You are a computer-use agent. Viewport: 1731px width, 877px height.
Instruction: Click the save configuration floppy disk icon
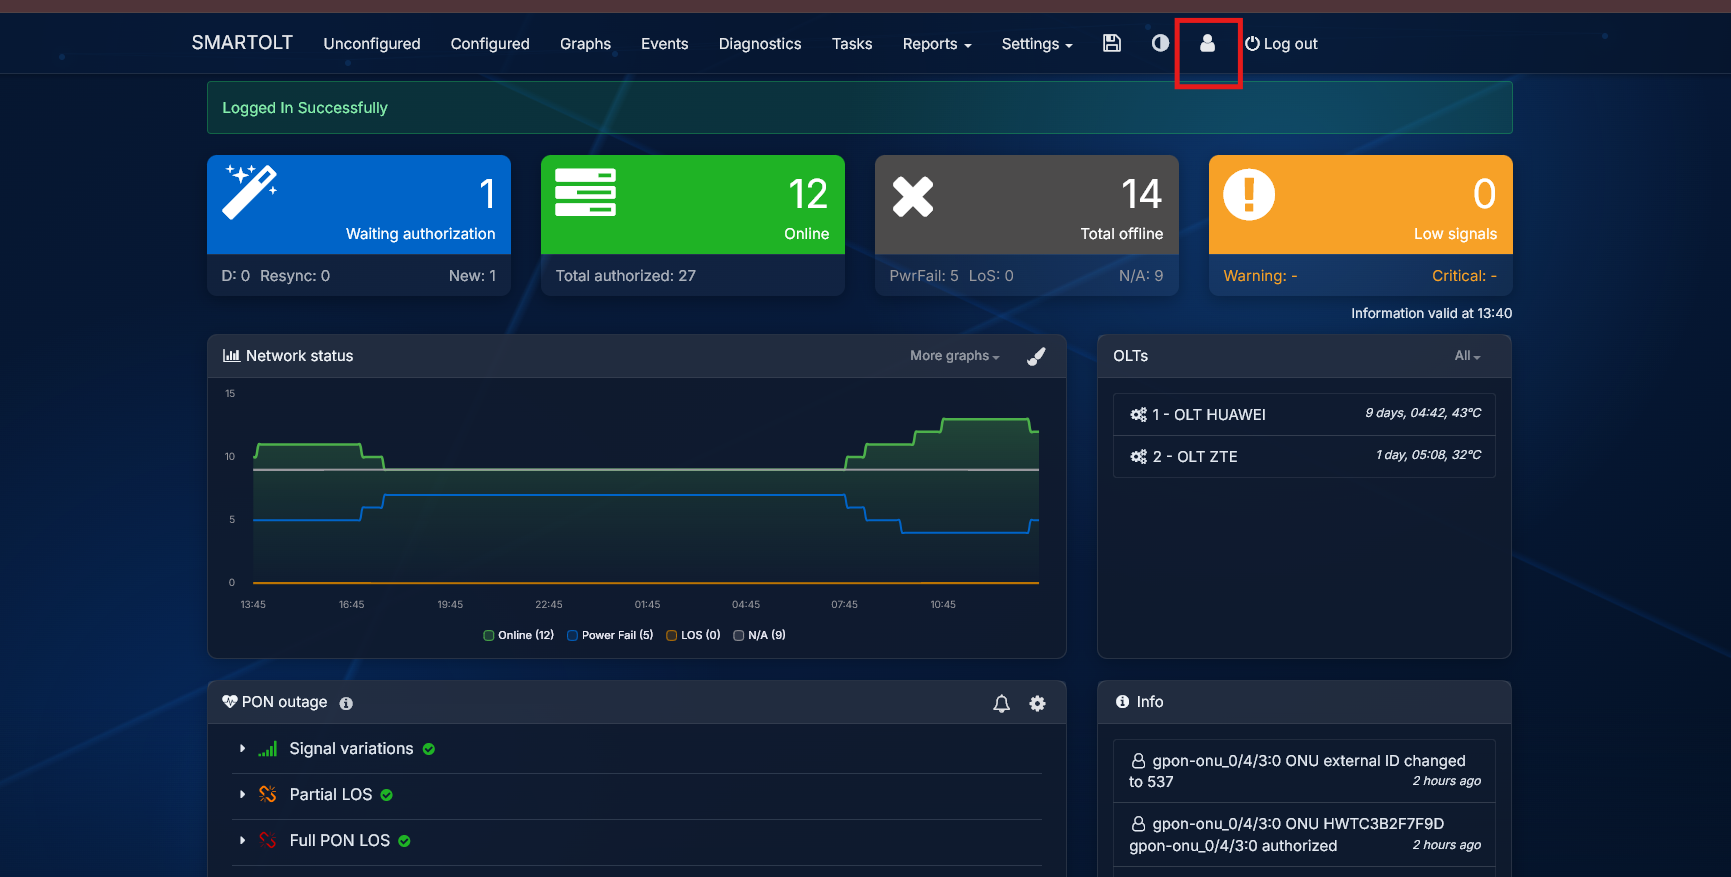pyautogui.click(x=1111, y=43)
